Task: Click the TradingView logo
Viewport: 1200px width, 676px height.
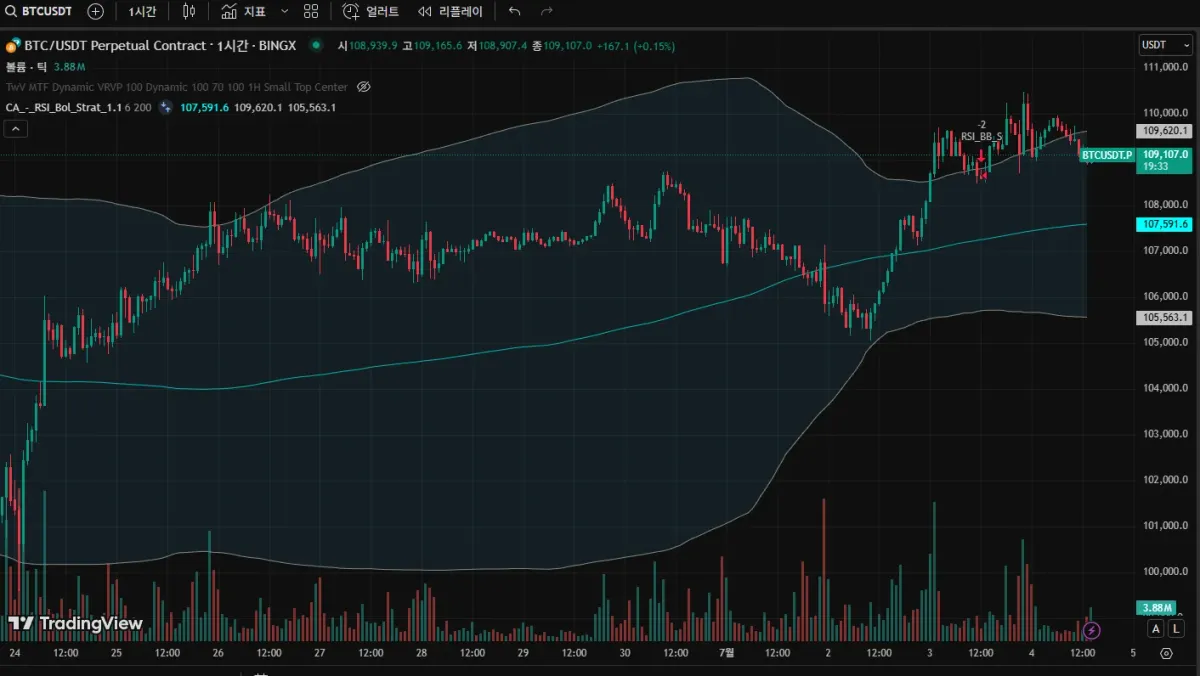Action: (75, 624)
